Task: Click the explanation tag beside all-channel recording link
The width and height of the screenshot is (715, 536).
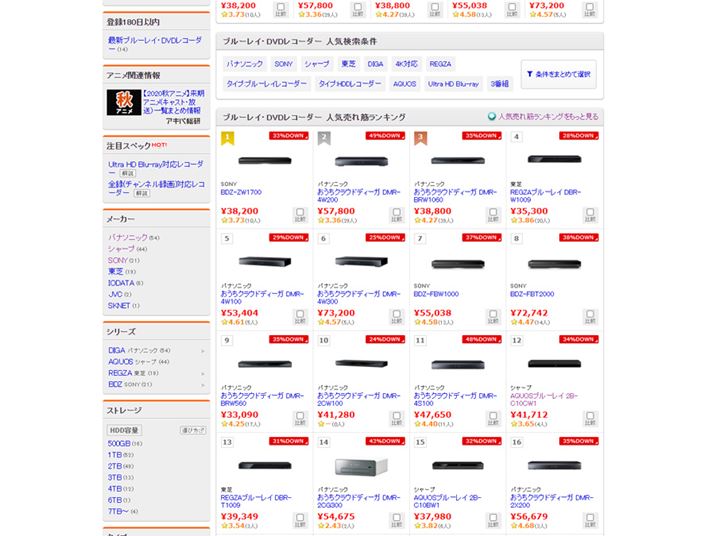Action: pyautogui.click(x=142, y=193)
